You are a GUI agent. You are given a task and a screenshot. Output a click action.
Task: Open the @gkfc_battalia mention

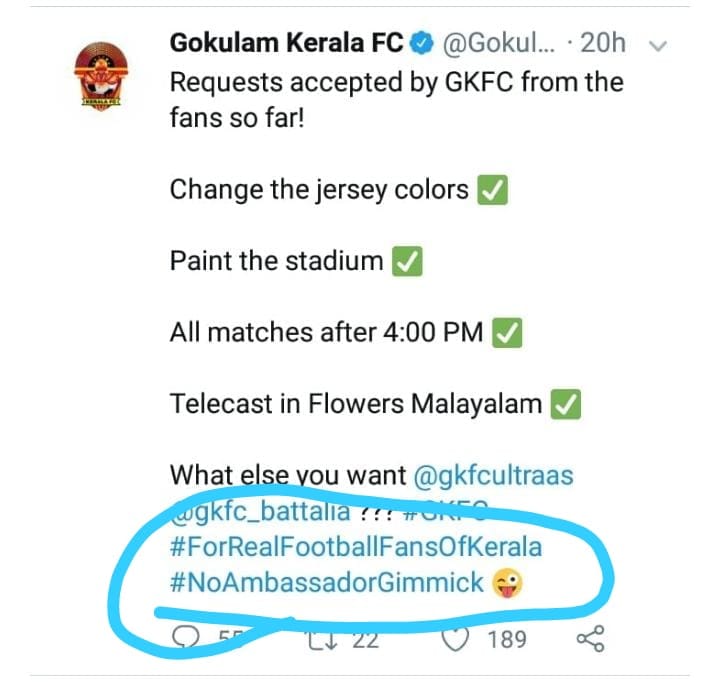pyautogui.click(x=261, y=512)
